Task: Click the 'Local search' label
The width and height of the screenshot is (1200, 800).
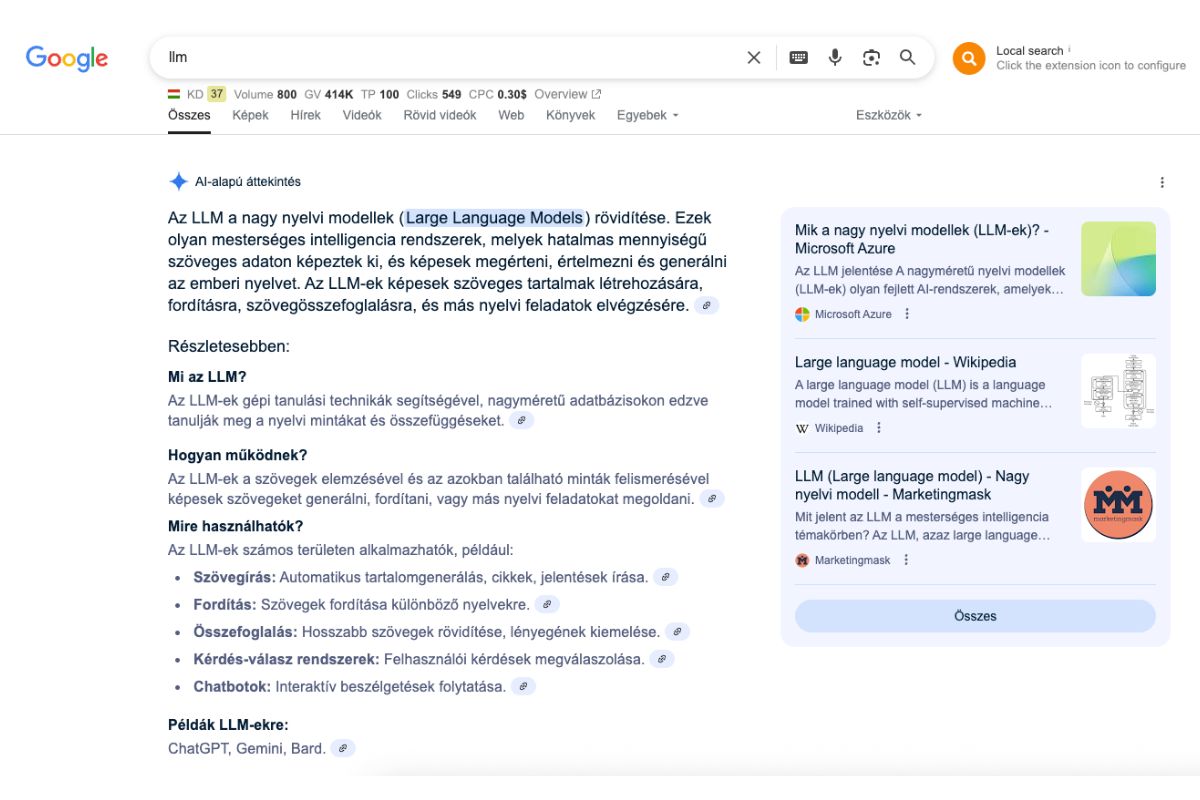Action: 1030,51
